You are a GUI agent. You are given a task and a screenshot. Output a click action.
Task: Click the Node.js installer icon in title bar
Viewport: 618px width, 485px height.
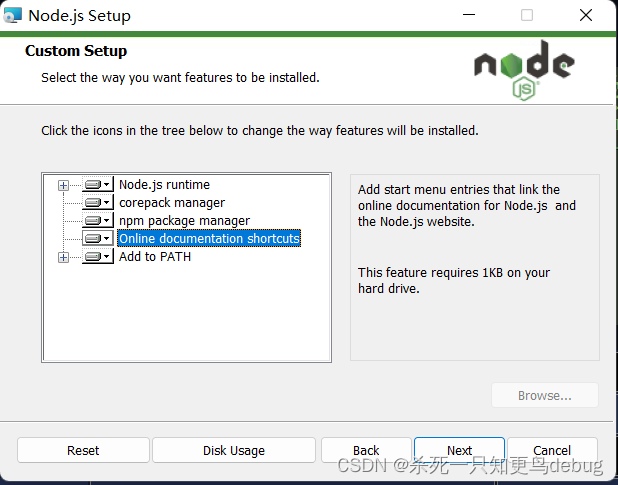pos(13,15)
